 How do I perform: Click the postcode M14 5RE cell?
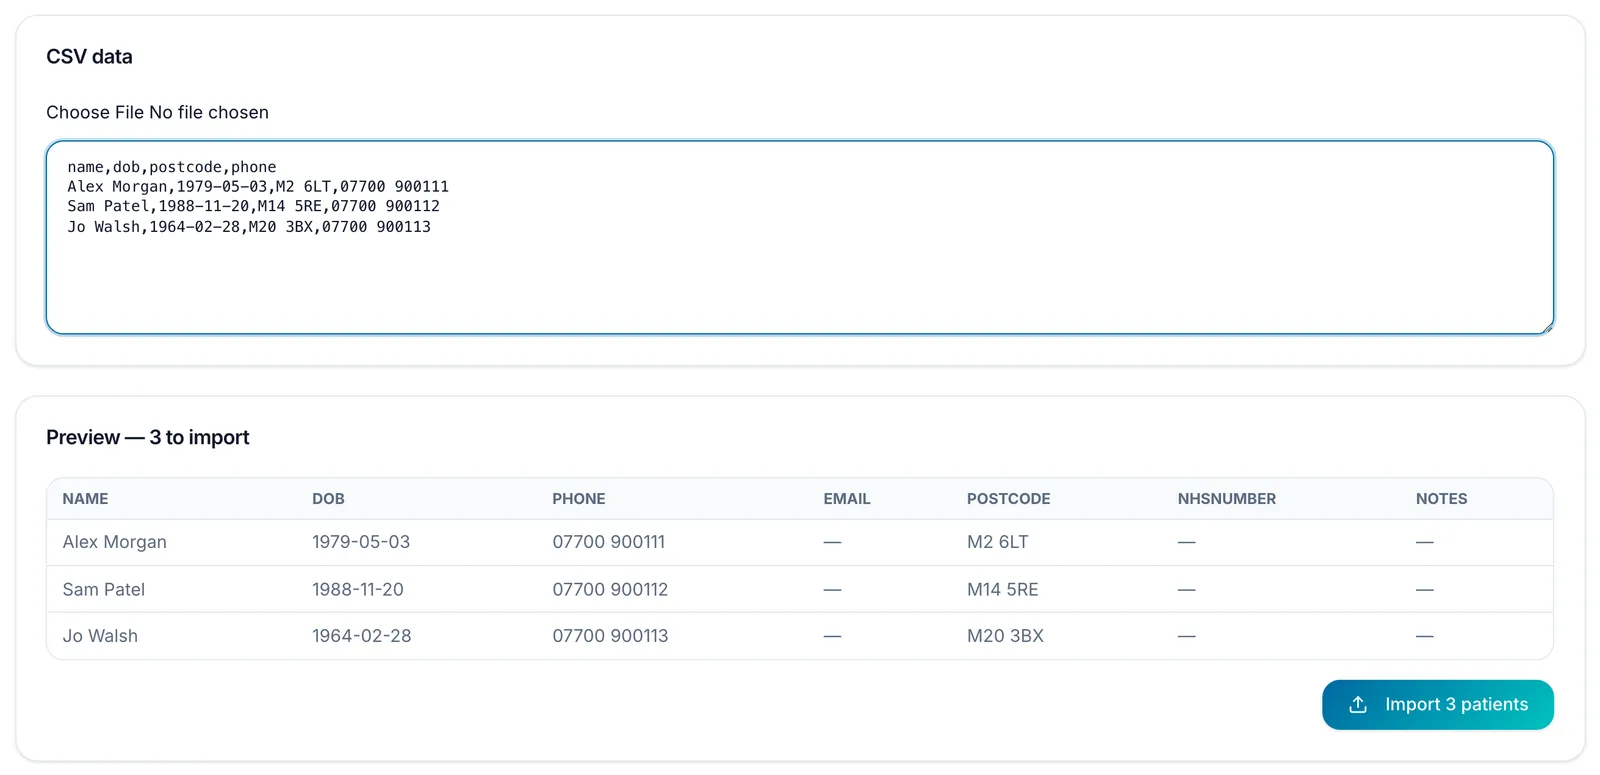point(1002,590)
